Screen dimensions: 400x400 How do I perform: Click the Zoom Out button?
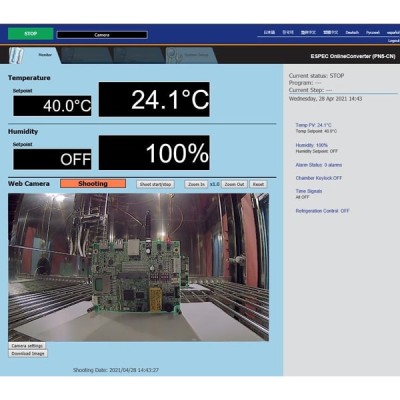(x=234, y=184)
